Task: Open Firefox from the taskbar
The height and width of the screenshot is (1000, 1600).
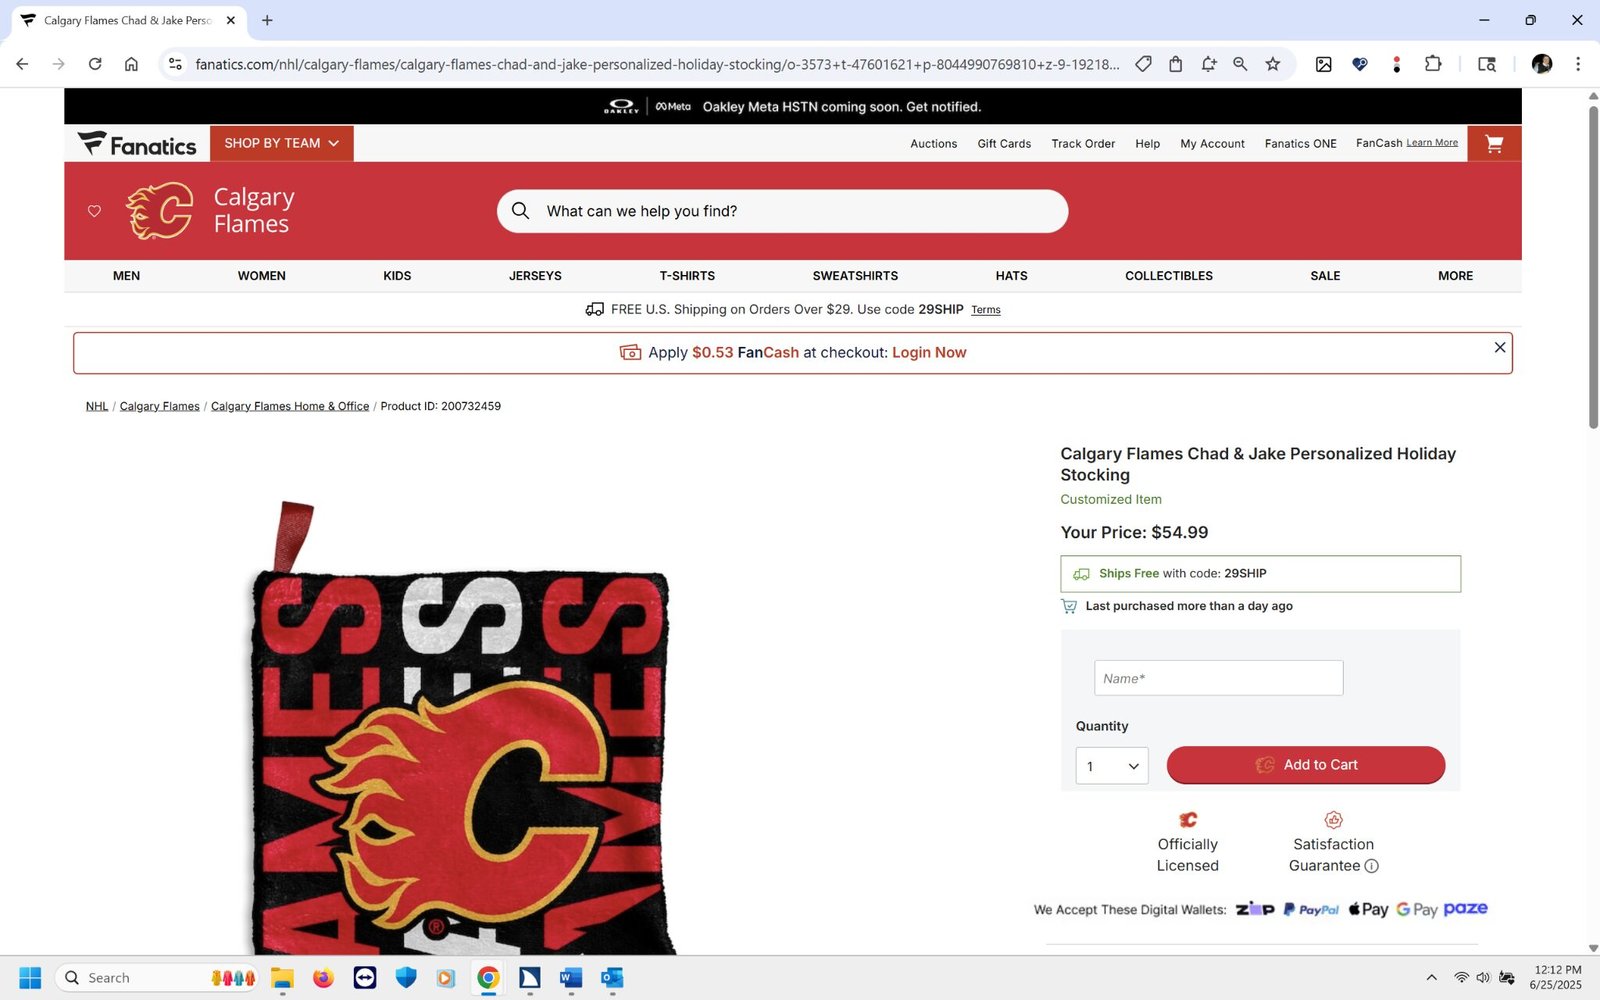Action: coord(323,978)
